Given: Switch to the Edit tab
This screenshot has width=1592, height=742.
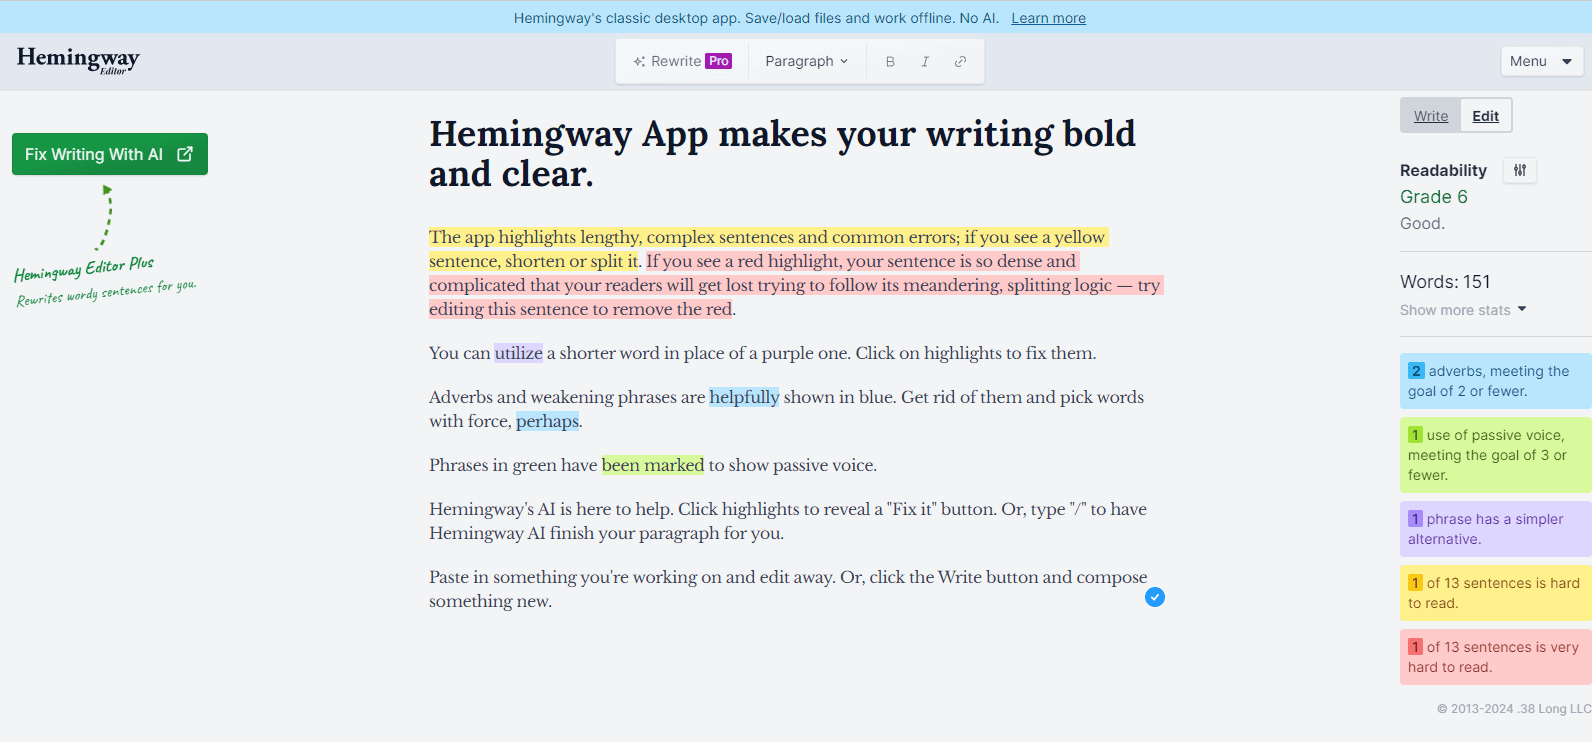Looking at the screenshot, I should [1485, 116].
